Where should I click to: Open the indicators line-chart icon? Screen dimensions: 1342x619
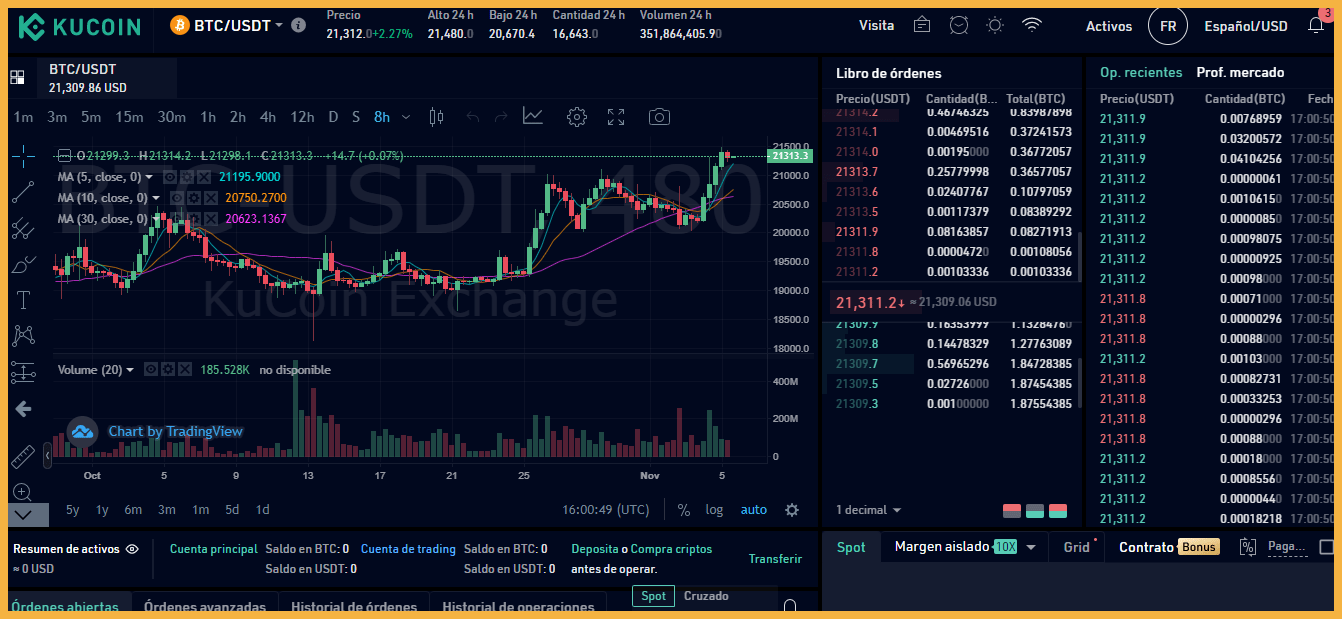pos(532,117)
